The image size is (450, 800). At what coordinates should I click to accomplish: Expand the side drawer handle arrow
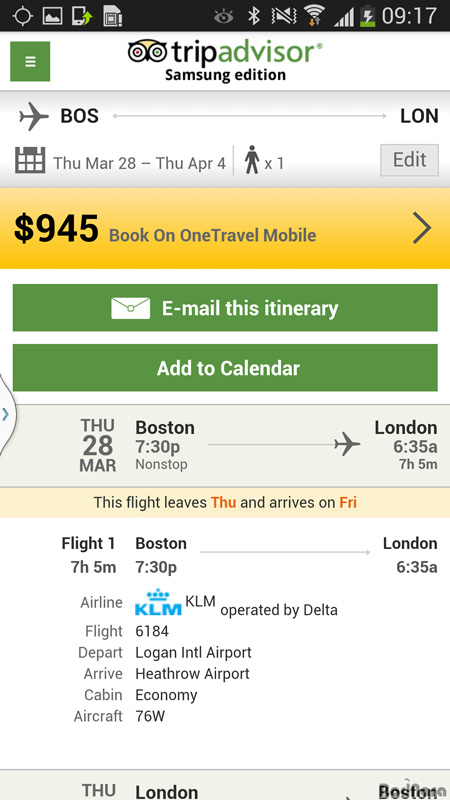click(6, 414)
